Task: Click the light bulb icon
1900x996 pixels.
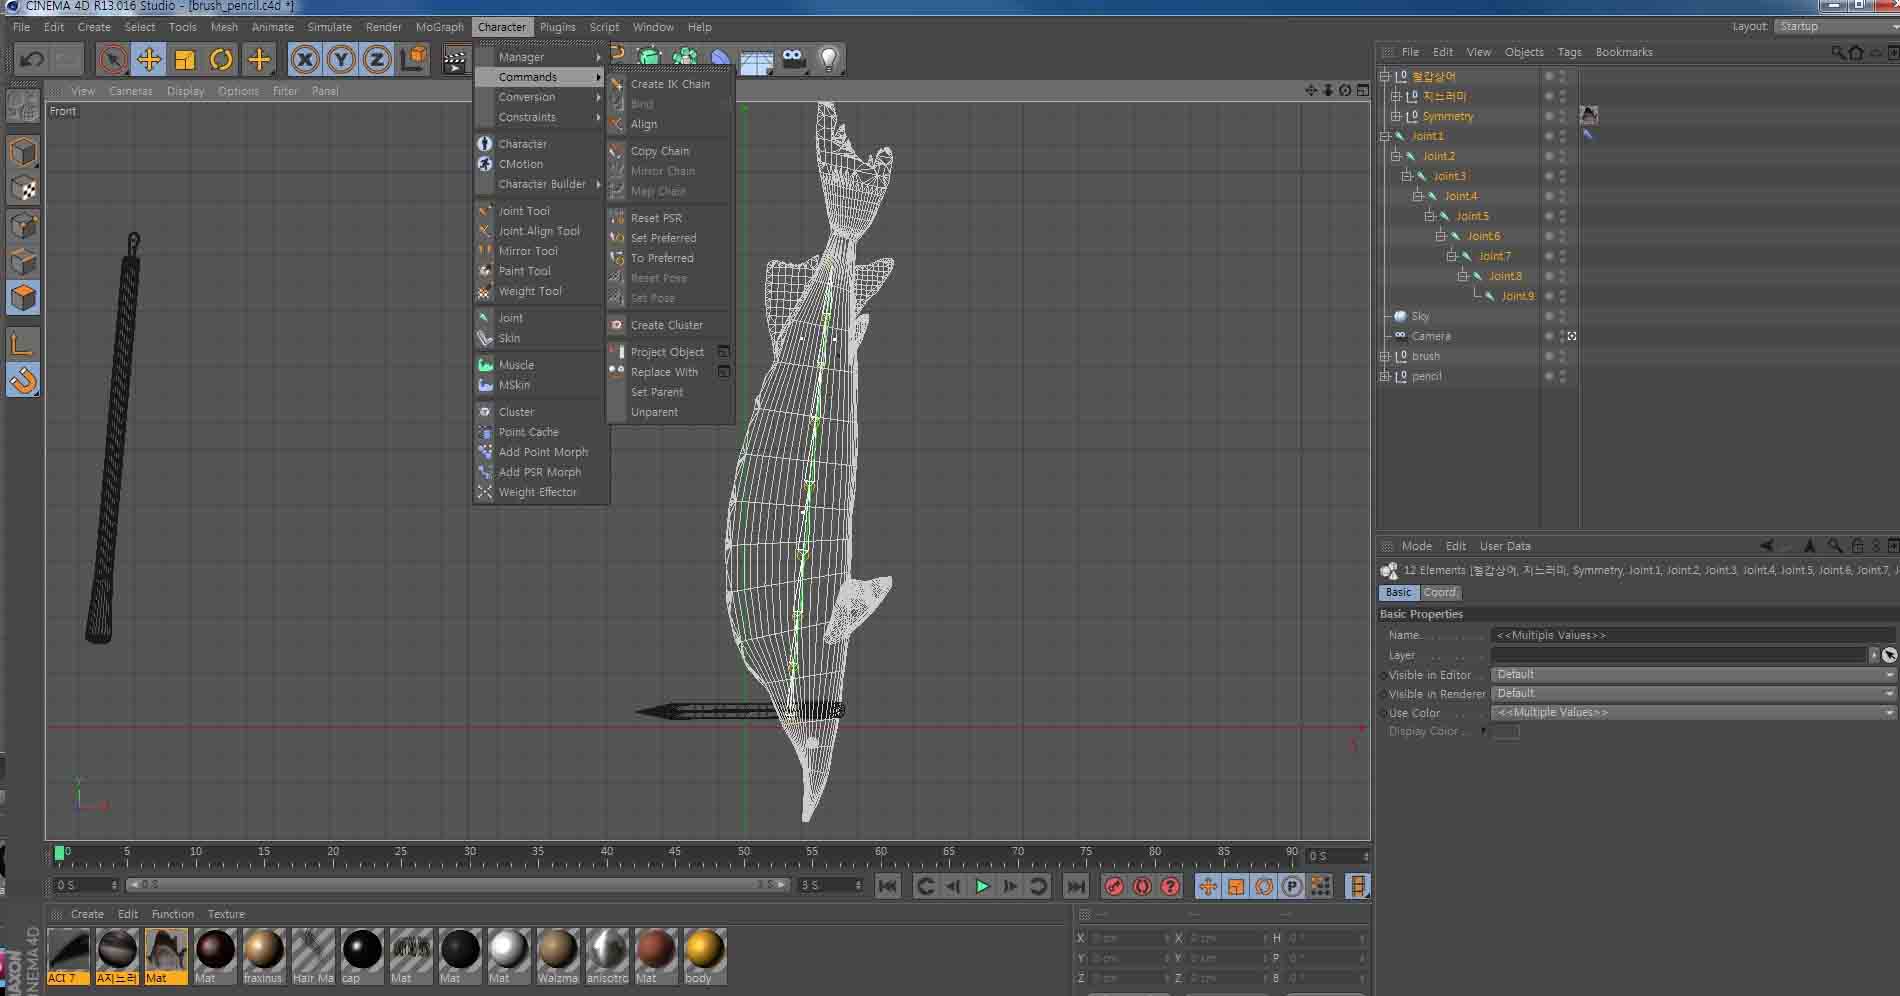Action: [x=828, y=60]
